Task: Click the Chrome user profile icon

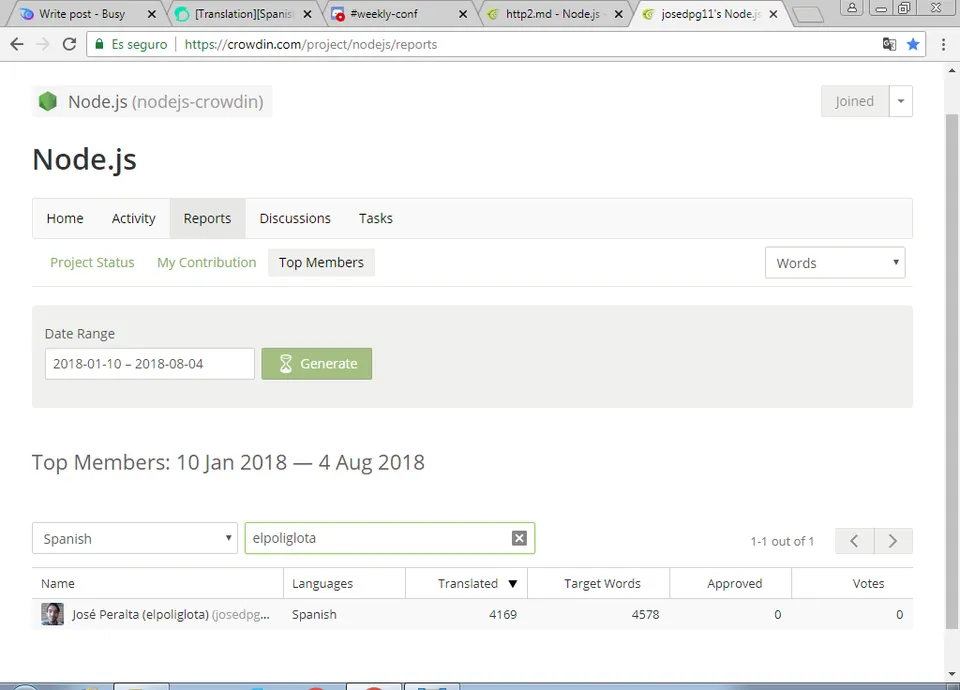Action: click(x=852, y=8)
